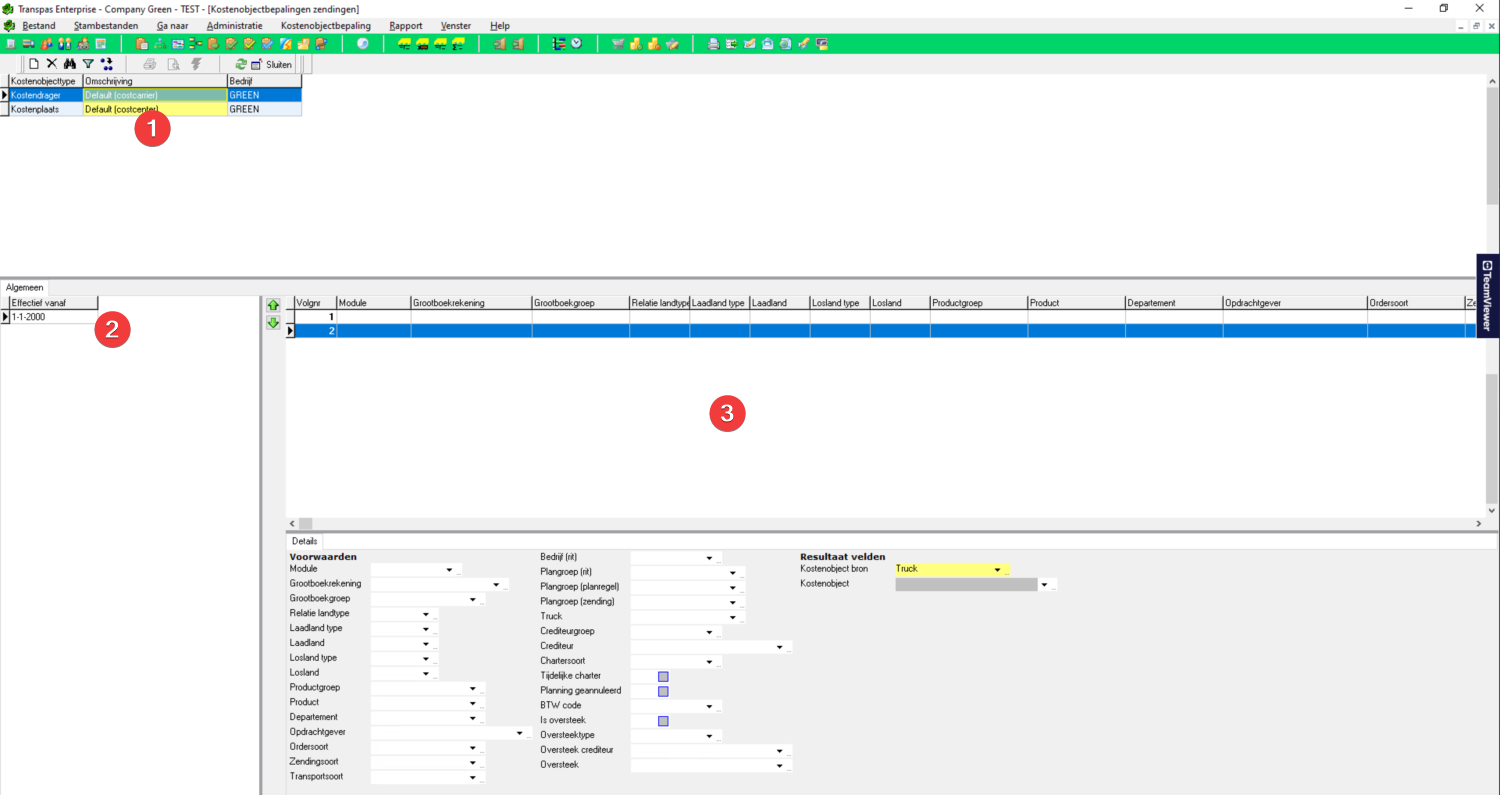Click the Volgnr column header
This screenshot has height=795, width=1500.
[316, 302]
